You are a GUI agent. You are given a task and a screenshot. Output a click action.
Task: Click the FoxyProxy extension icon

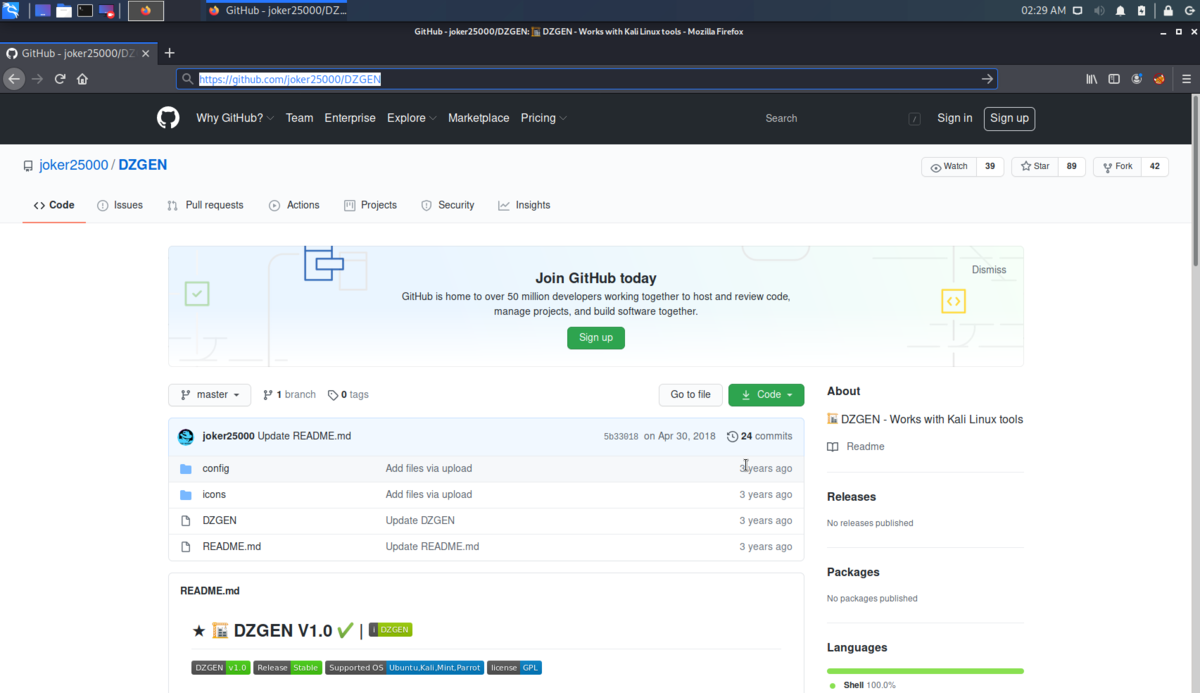click(1160, 79)
